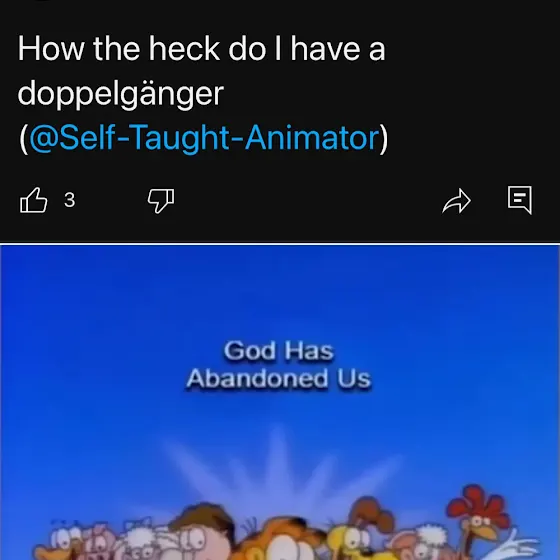The image size is (560, 560).
Task: Tap the word 'Abandoned' in image caption
Action: click(x=257, y=378)
